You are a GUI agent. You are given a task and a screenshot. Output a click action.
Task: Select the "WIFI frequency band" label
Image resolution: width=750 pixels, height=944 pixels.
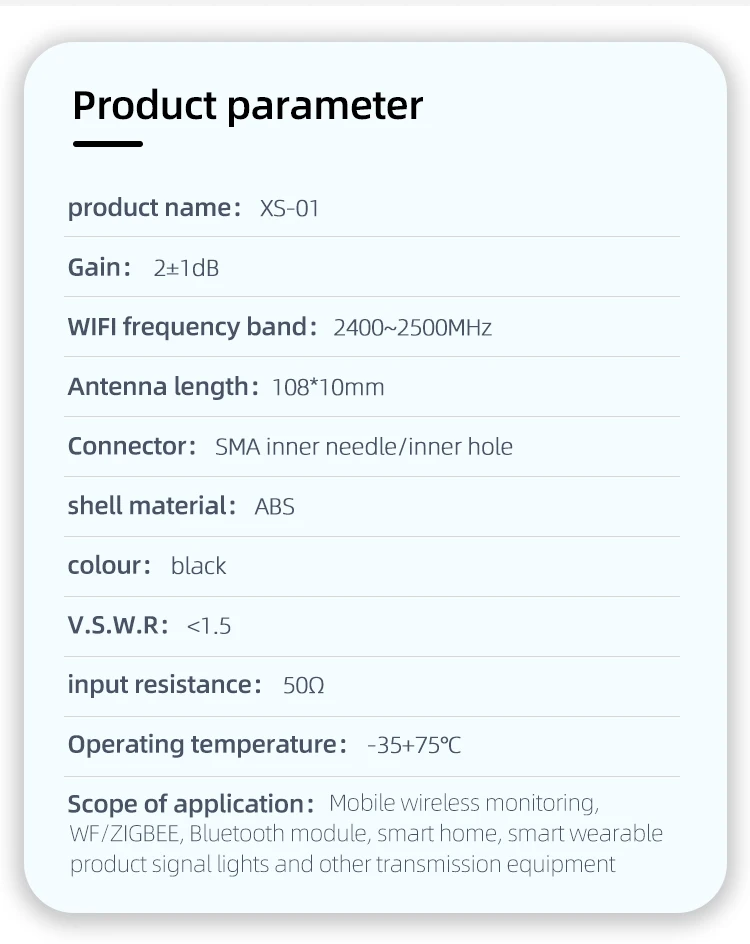tap(191, 327)
